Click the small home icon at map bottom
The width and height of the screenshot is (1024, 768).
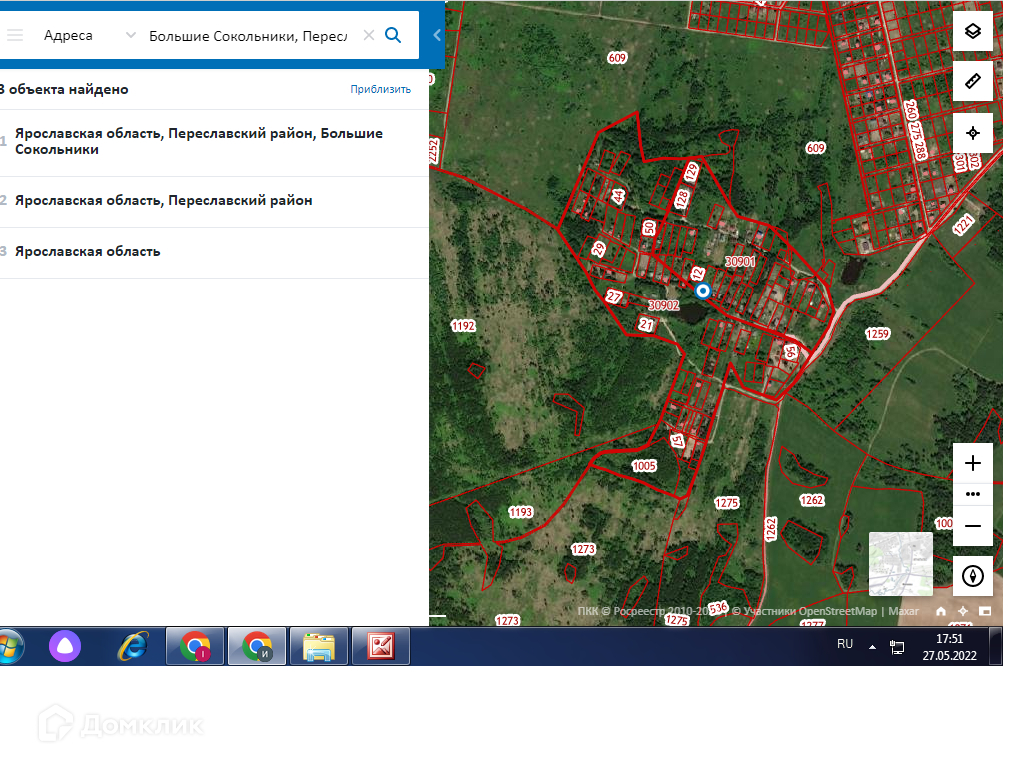click(941, 611)
